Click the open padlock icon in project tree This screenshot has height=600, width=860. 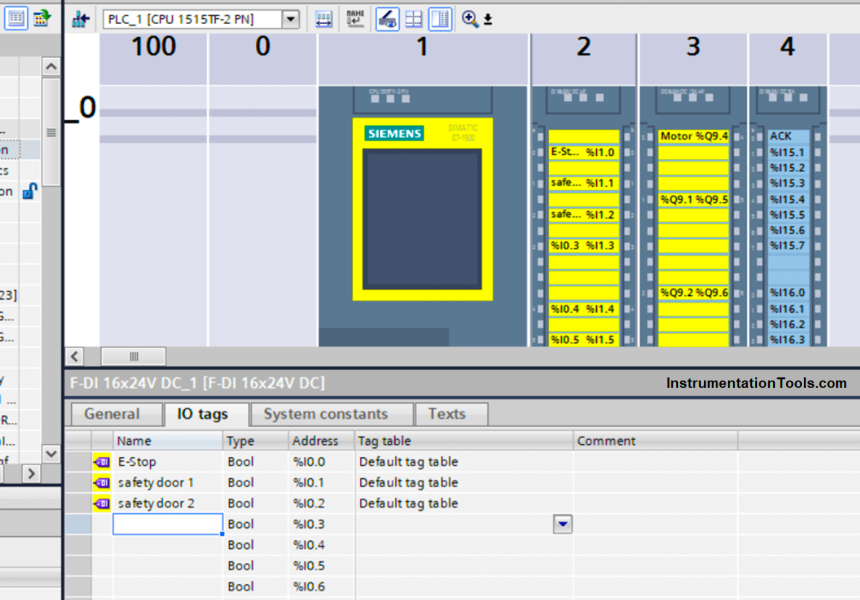click(30, 191)
